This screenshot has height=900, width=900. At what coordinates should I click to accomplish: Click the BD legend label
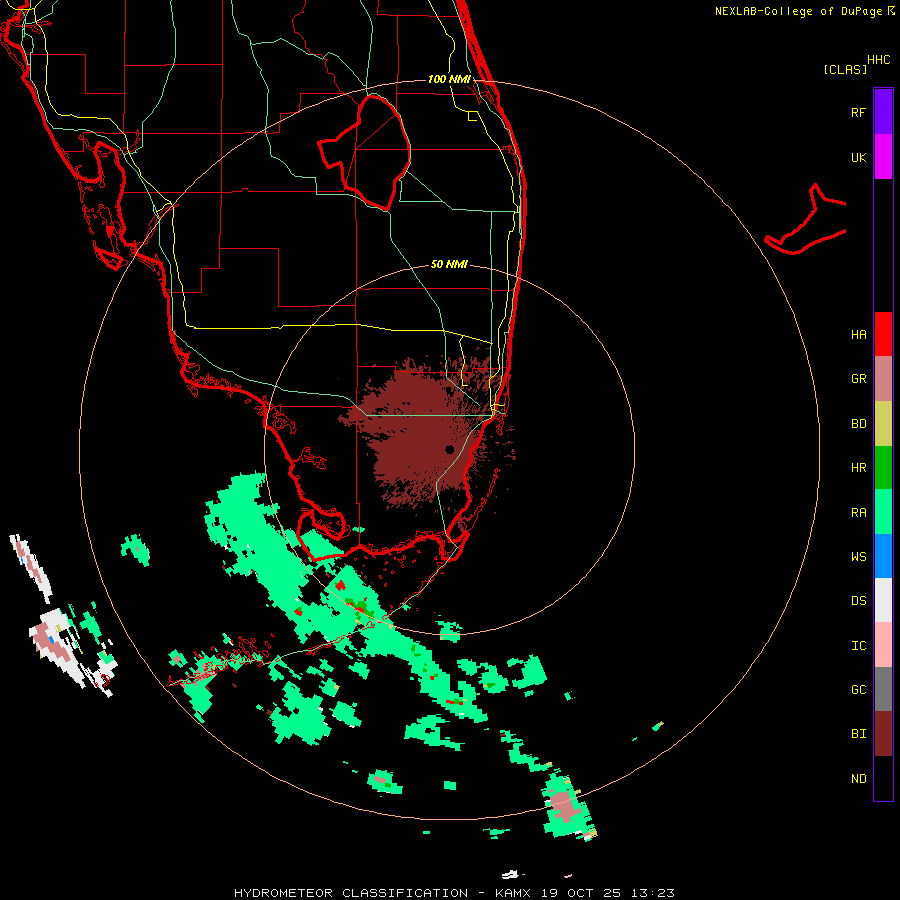click(x=858, y=424)
